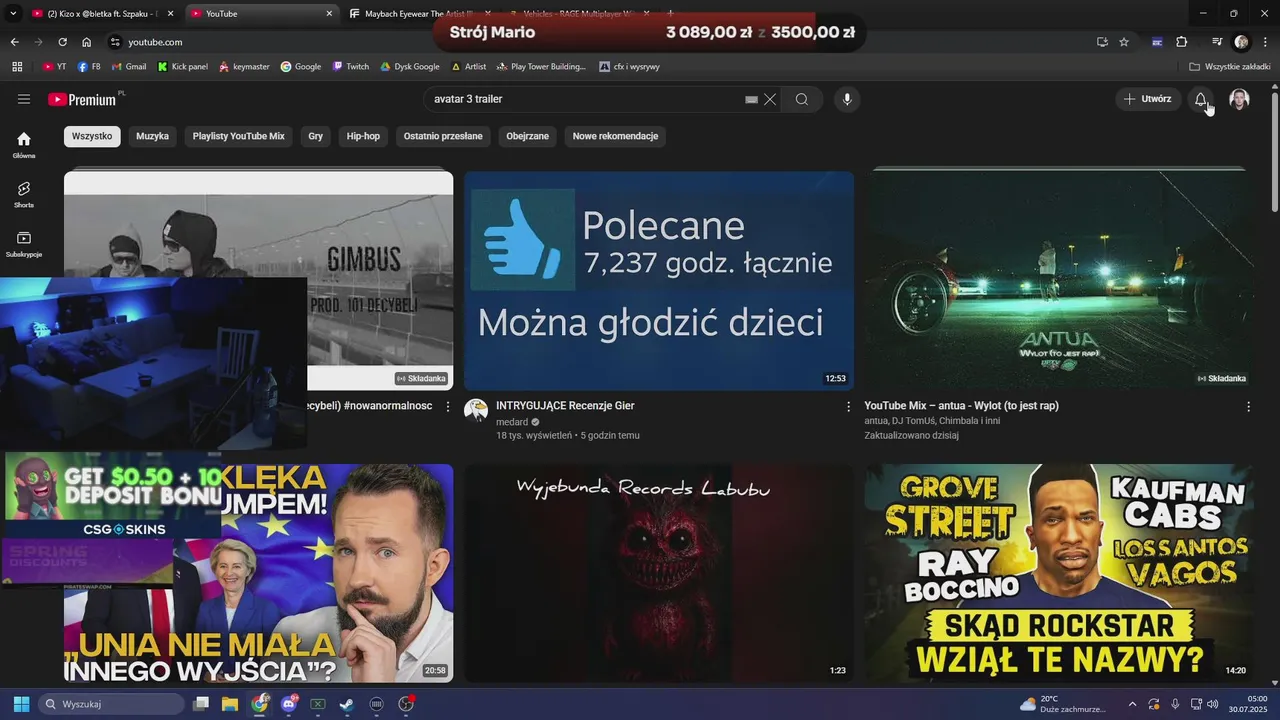Show hidden system tray icons

(1133, 704)
